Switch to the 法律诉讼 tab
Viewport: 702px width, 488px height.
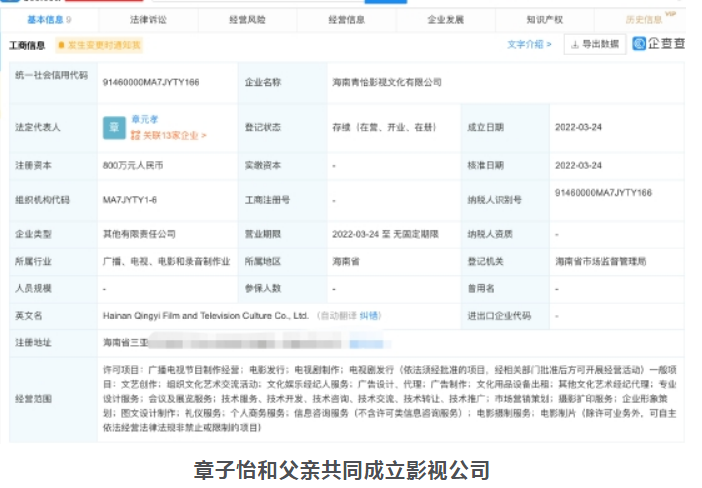150,19
